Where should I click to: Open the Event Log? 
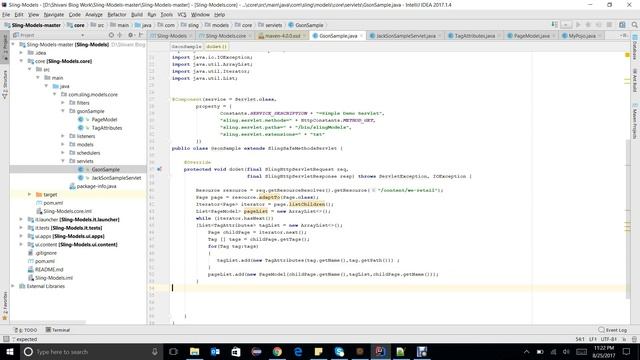(613, 330)
